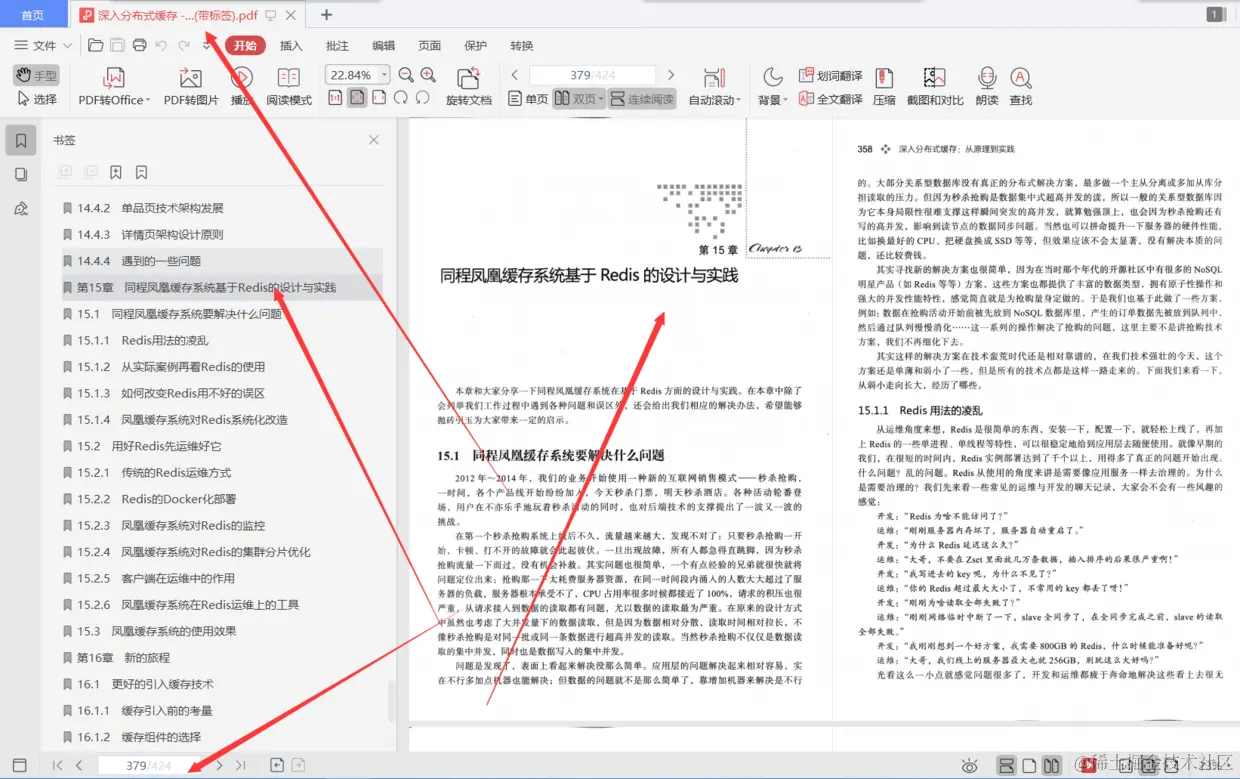Select the 选择 cursor tool
Image resolution: width=1240 pixels, height=779 pixels.
[x=36, y=99]
